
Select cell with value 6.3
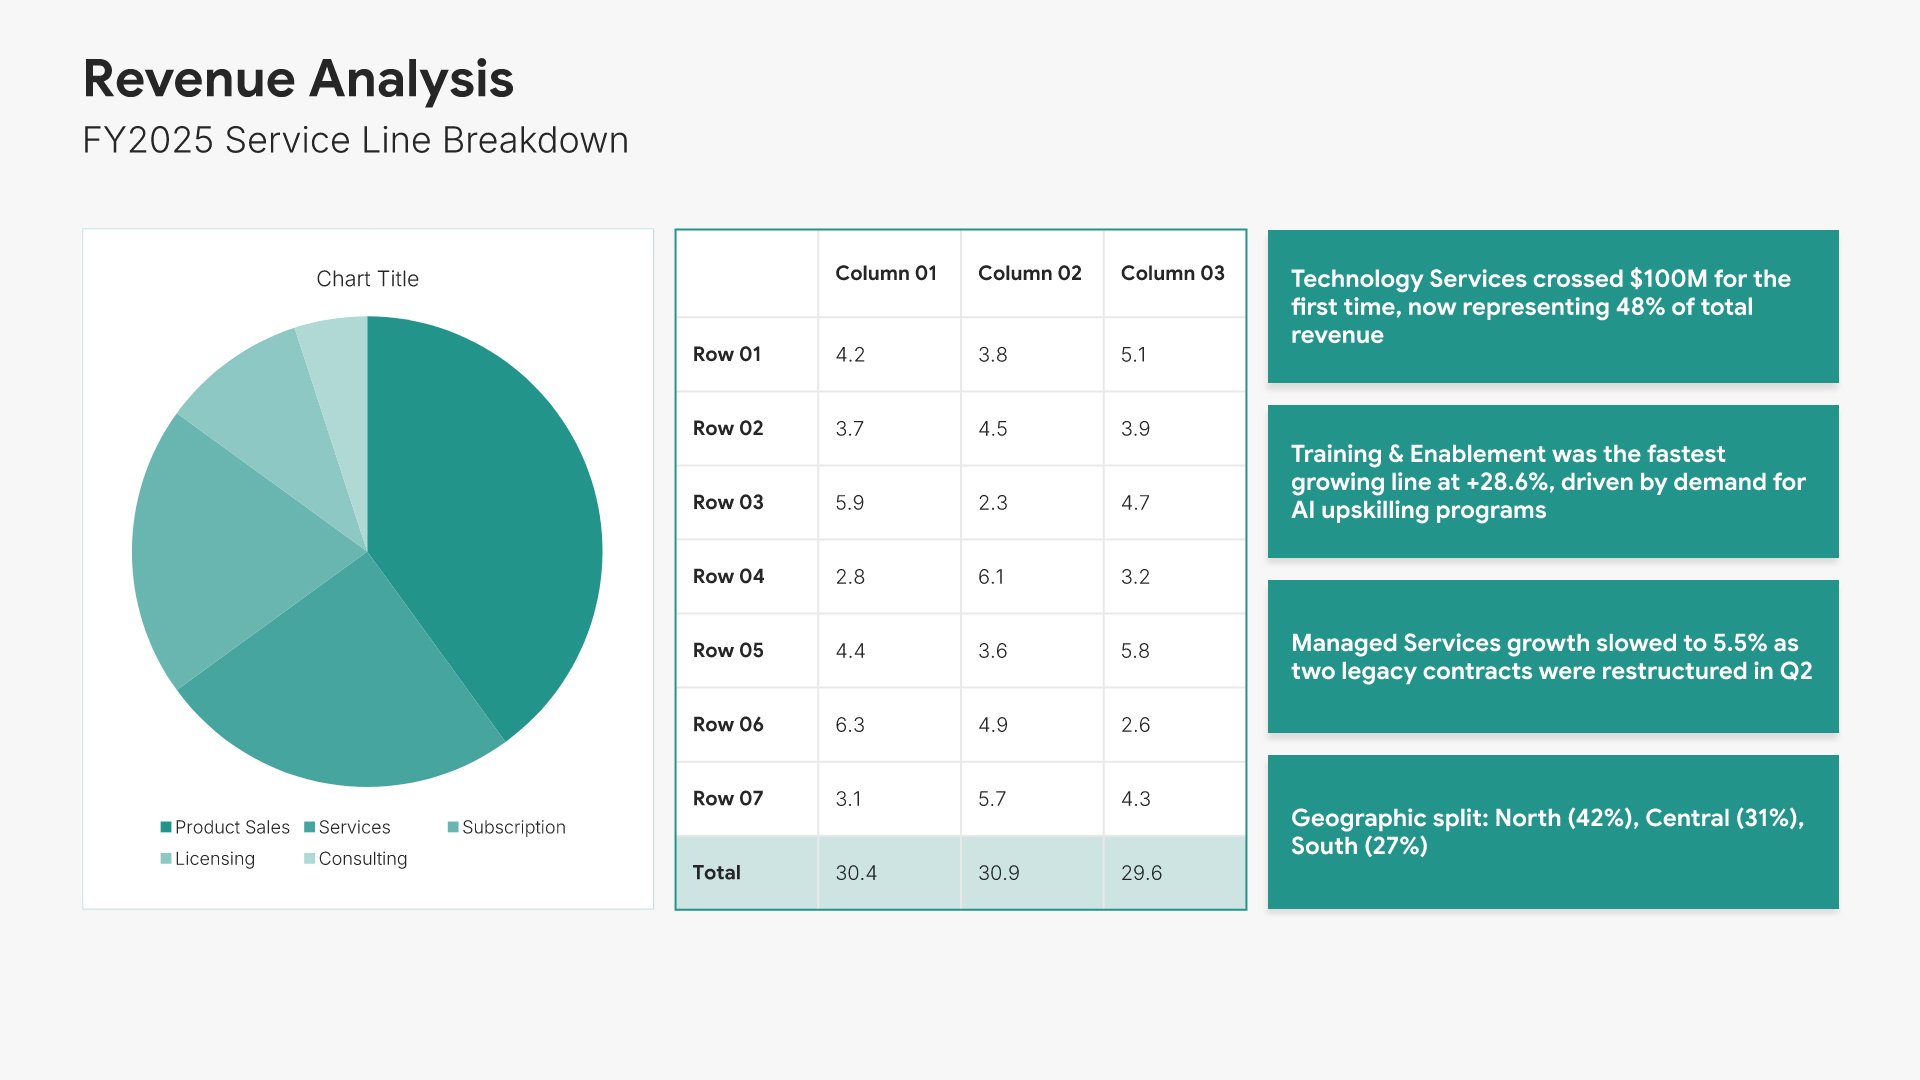850,724
